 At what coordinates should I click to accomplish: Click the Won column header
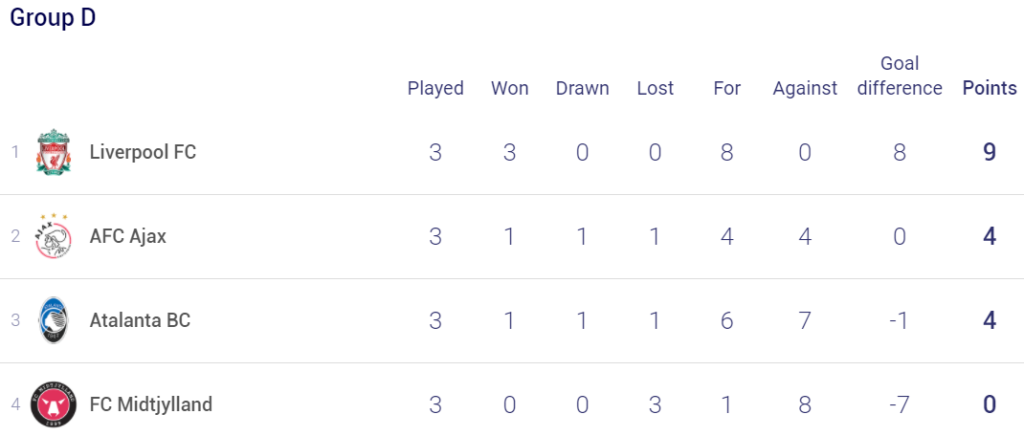(510, 88)
